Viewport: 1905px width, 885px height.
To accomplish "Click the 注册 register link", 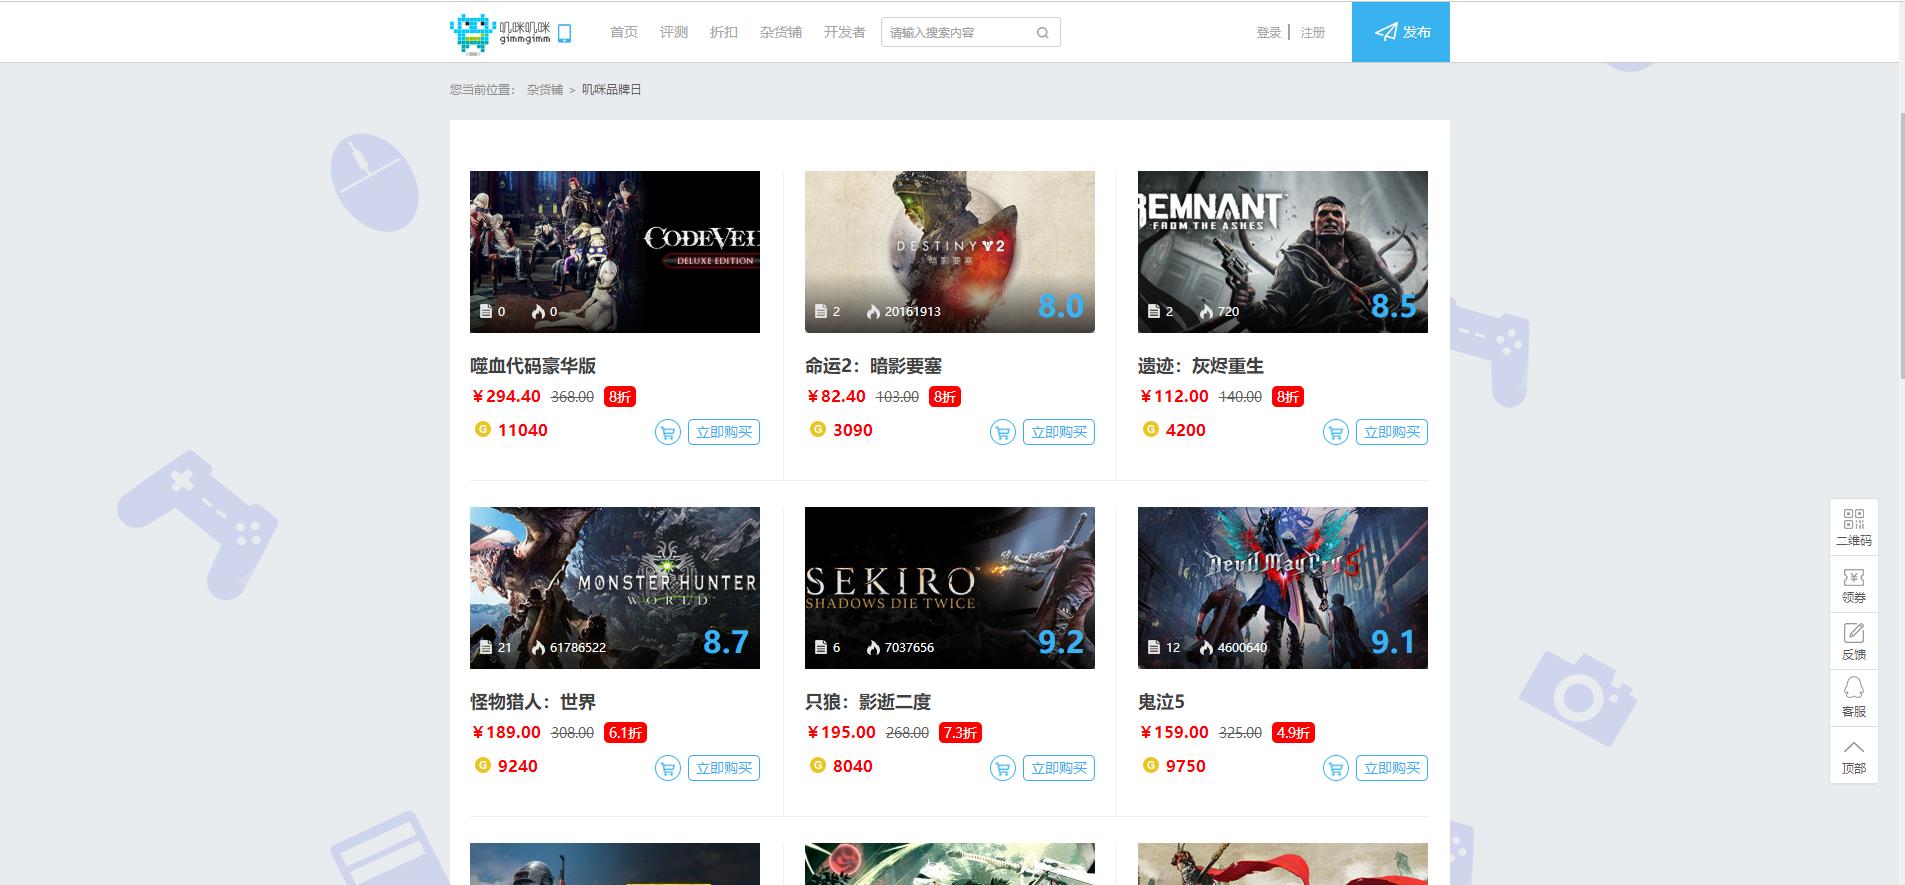I will tap(1313, 32).
